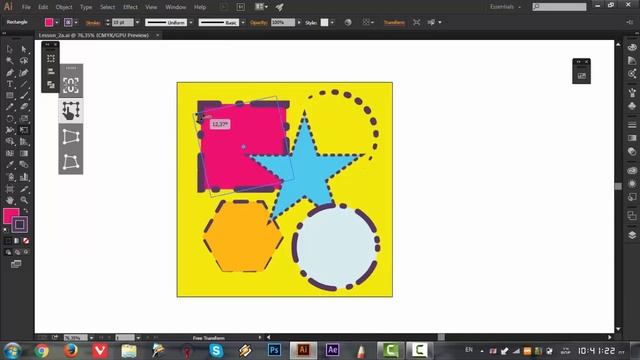This screenshot has height=360, width=640.
Task: Open the graphic Style dropdown
Action: click(332, 22)
